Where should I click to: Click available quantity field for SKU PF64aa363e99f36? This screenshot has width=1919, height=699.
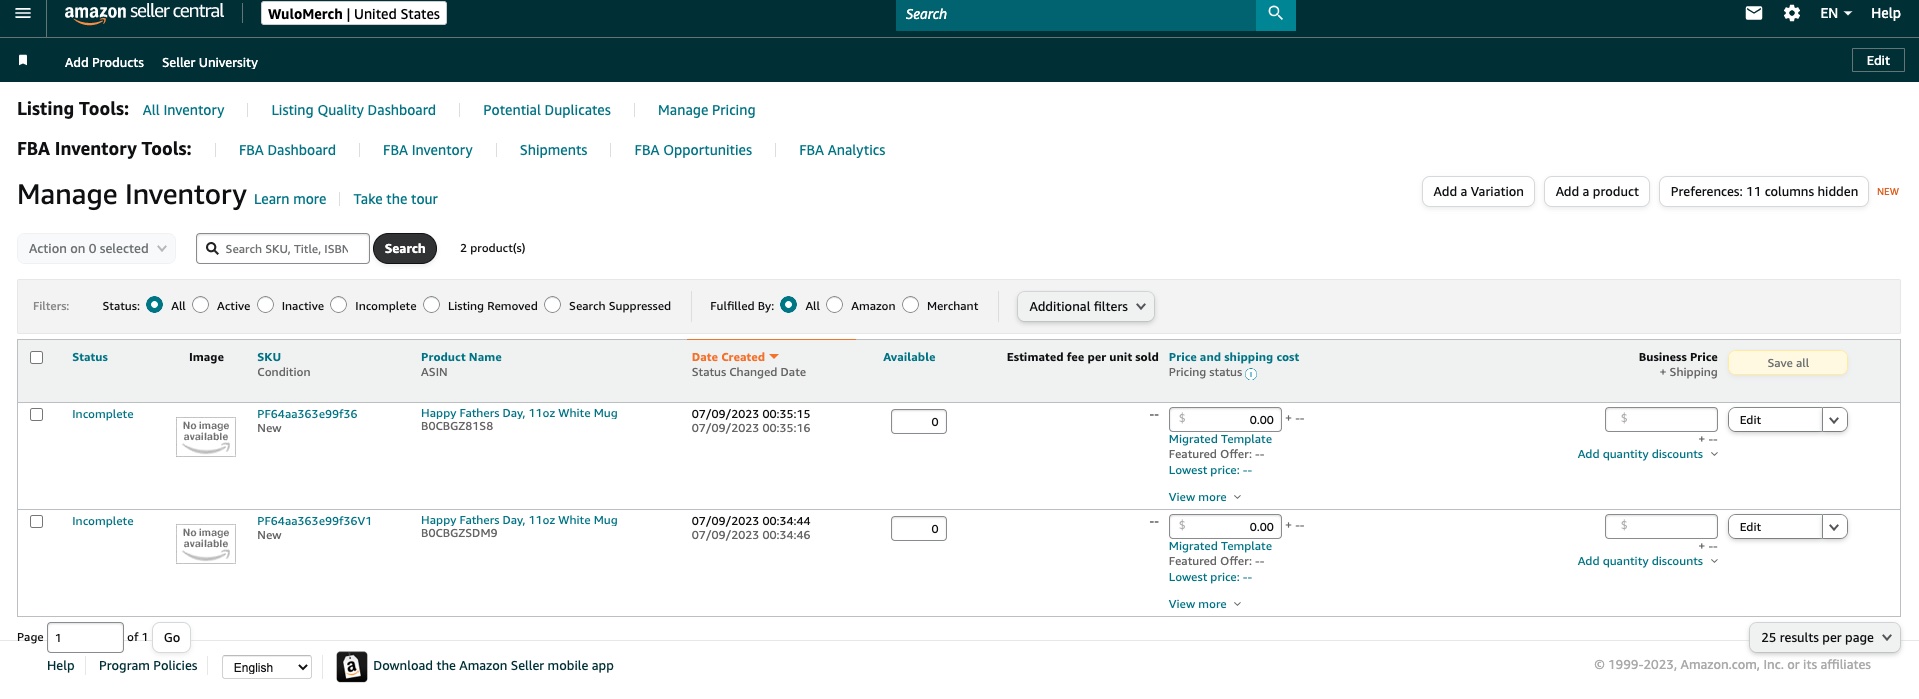click(919, 422)
